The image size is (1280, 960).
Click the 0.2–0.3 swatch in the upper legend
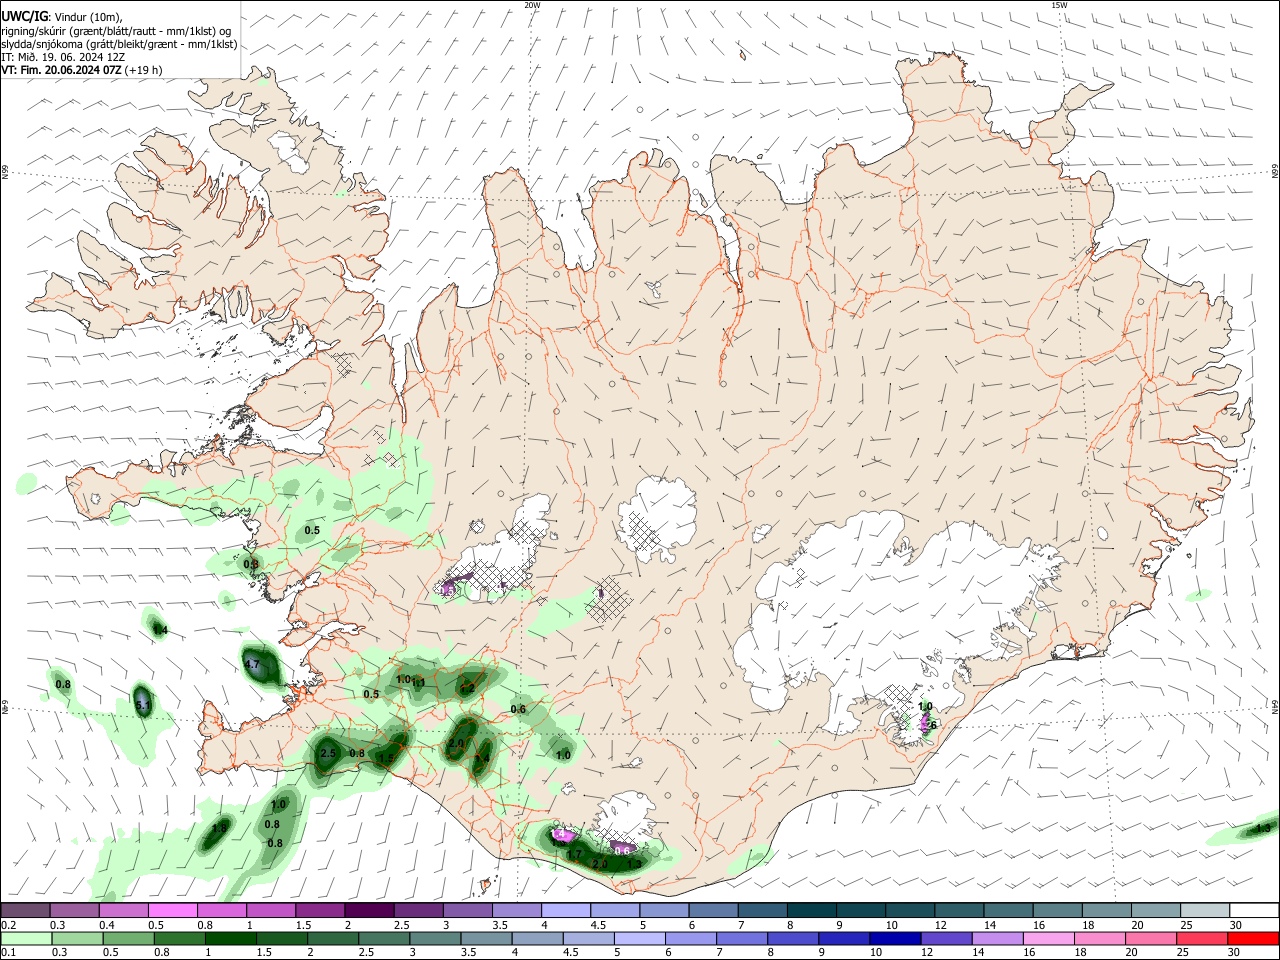coord(26,910)
